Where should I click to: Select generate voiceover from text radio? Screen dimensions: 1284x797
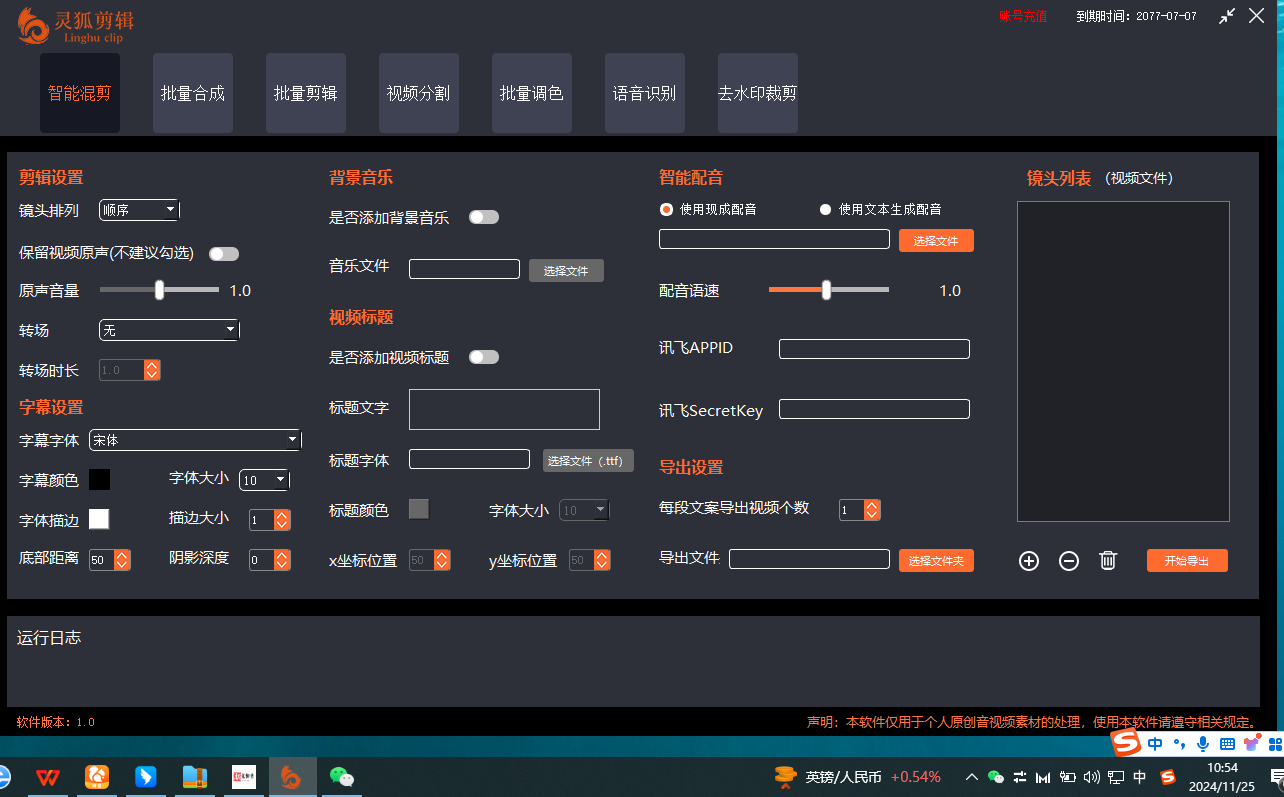825,209
